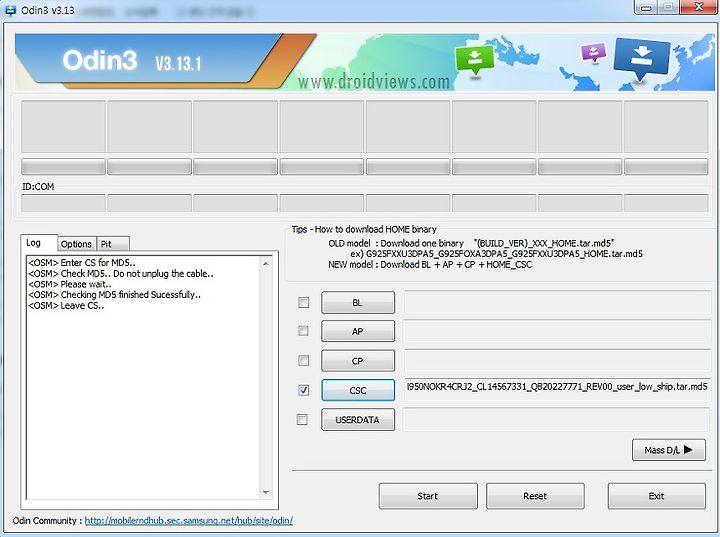Select log line 'Checking MD5 finished Sucessfully..'
Image resolution: width=720 pixels, height=537 pixels.
click(x=114, y=295)
